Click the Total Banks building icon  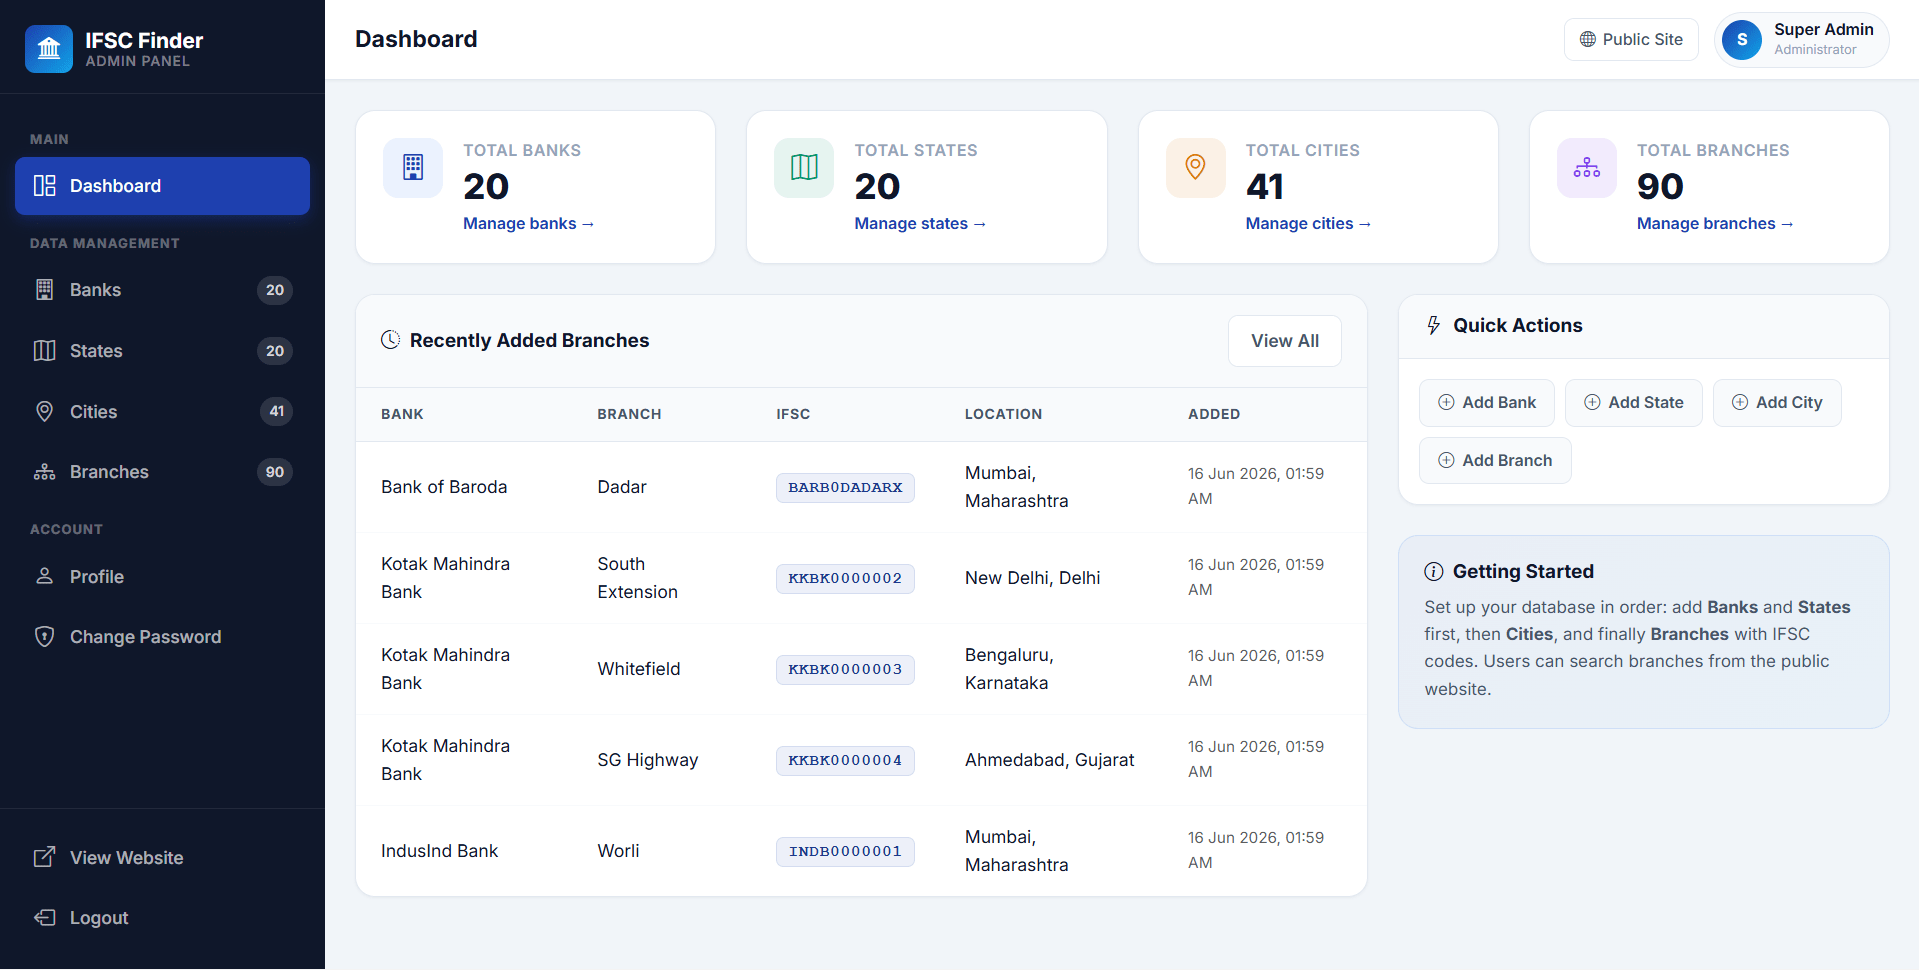tap(413, 168)
